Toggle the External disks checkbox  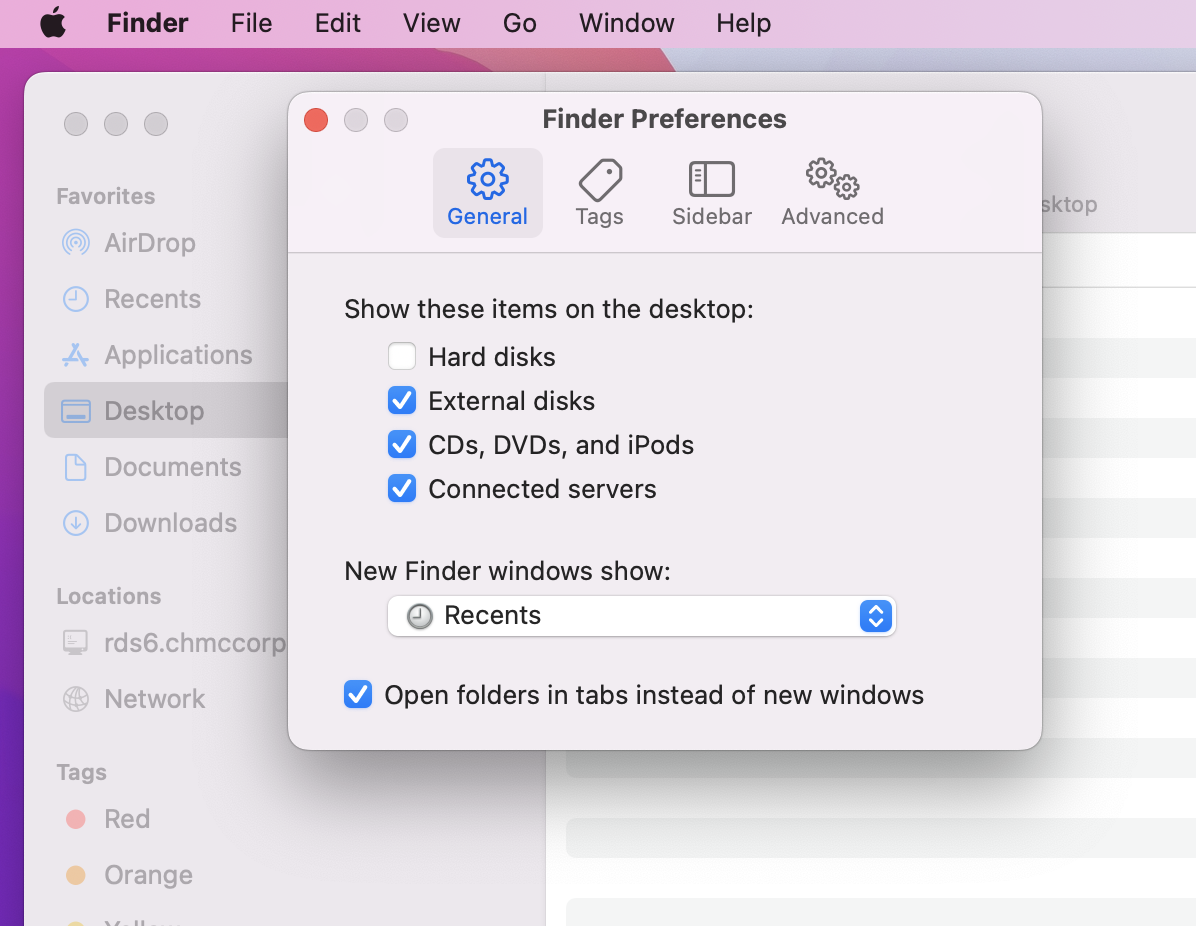[402, 400]
